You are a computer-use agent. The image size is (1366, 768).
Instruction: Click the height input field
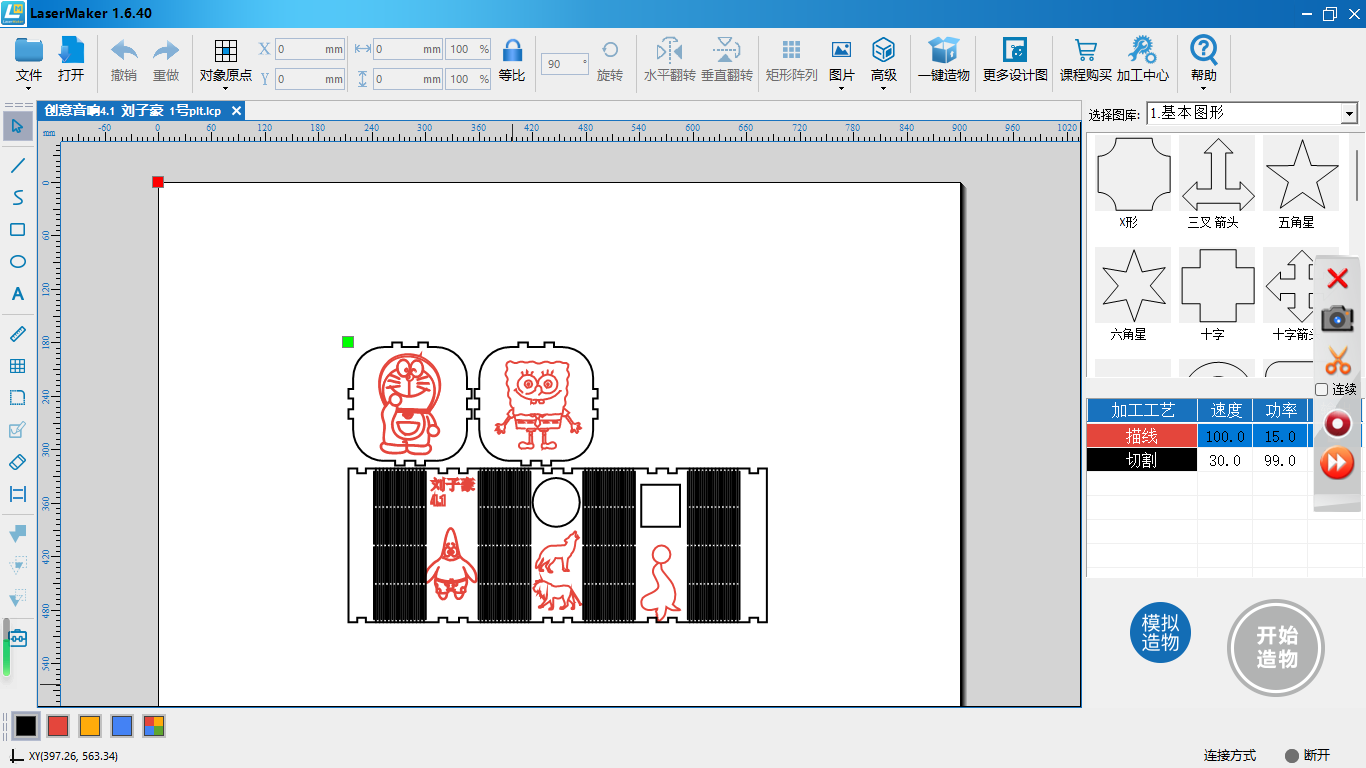pos(408,78)
